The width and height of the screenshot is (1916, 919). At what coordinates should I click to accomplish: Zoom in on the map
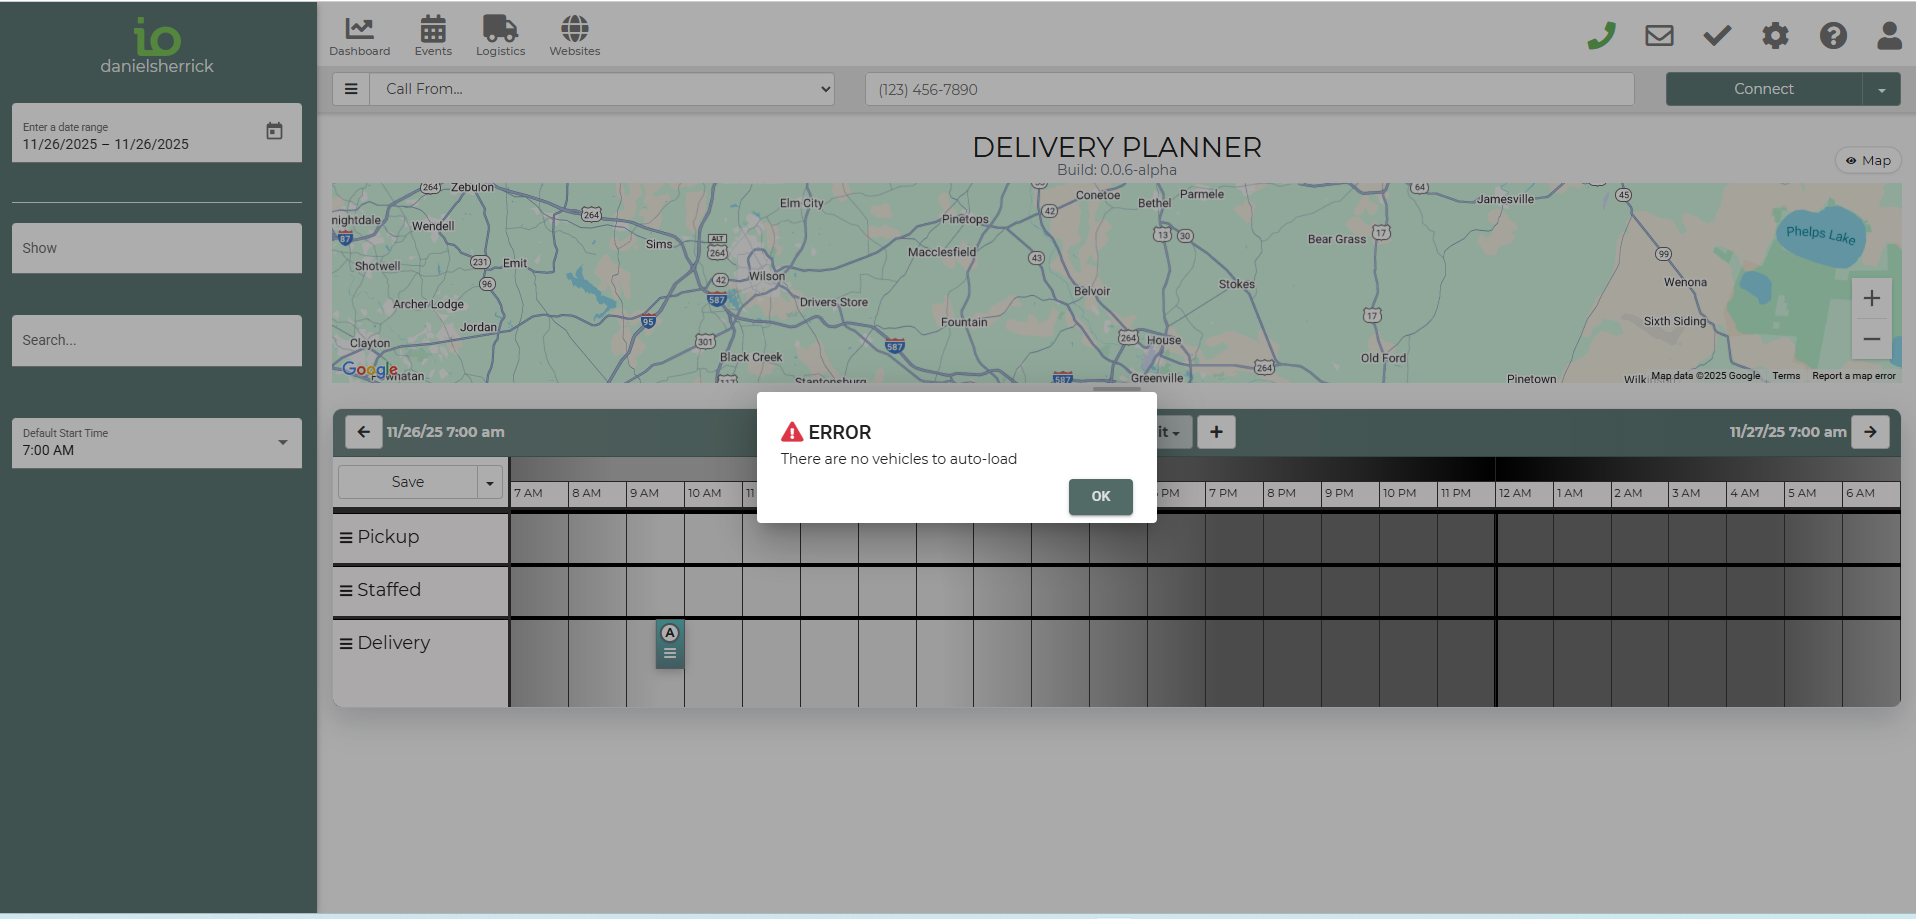pyautogui.click(x=1871, y=299)
